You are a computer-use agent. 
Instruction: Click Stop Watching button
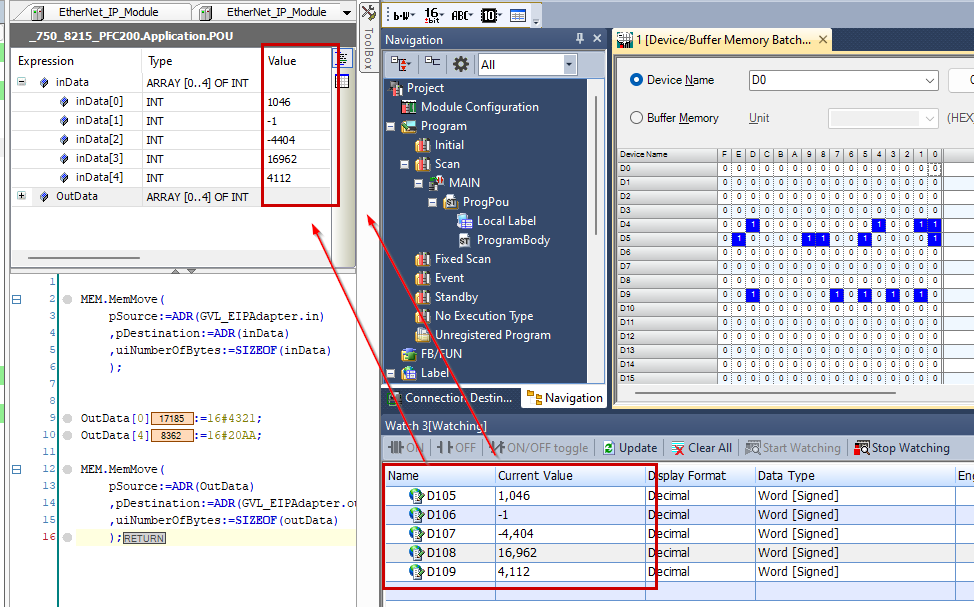(x=902, y=448)
